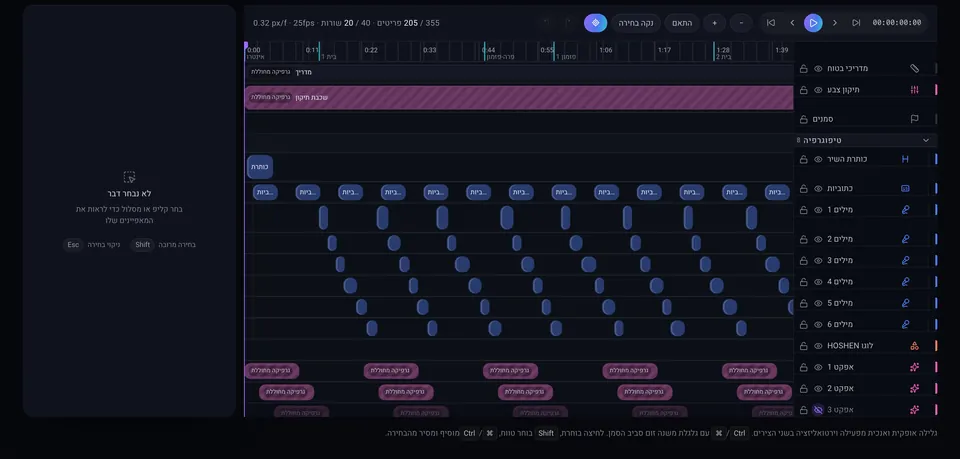Lock the כותרת השיר track
Viewport: 960px width, 459px height.
803,159
